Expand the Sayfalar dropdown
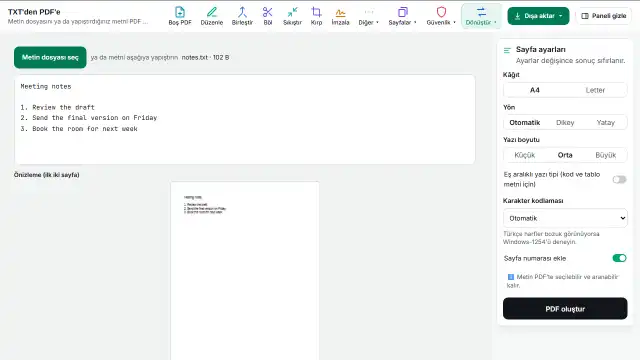The width and height of the screenshot is (640, 360). (x=402, y=16)
